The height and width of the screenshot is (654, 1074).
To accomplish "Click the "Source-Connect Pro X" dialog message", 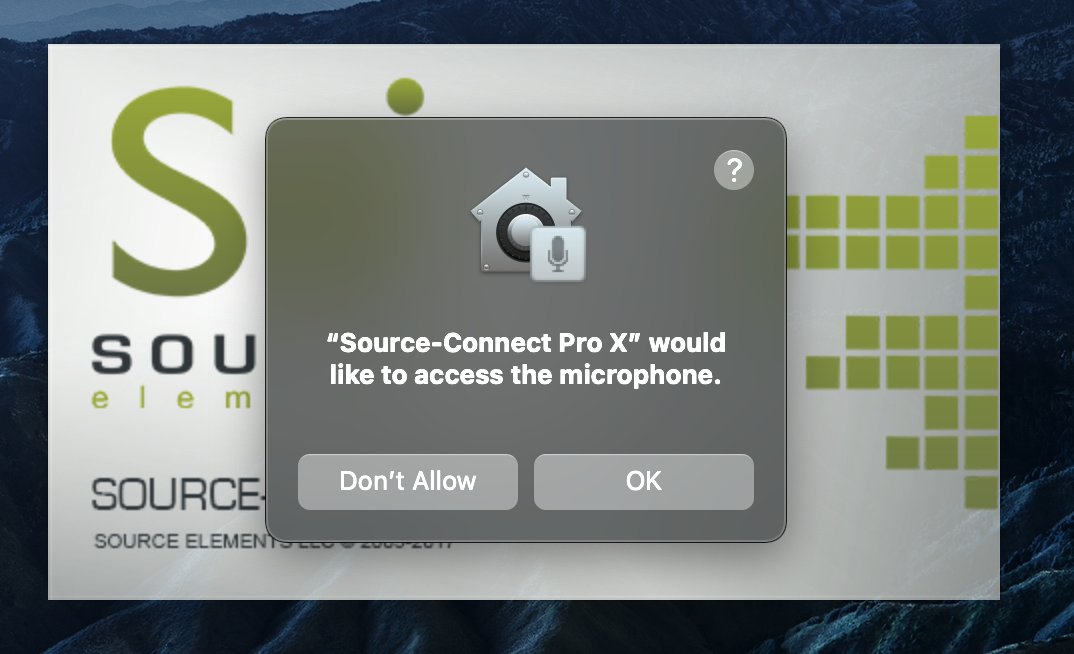I will pyautogui.click(x=525, y=342).
